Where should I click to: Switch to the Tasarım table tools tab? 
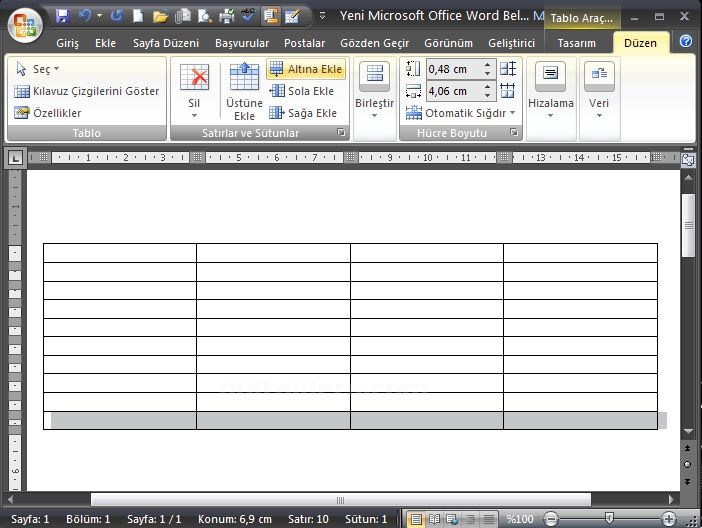click(x=577, y=43)
